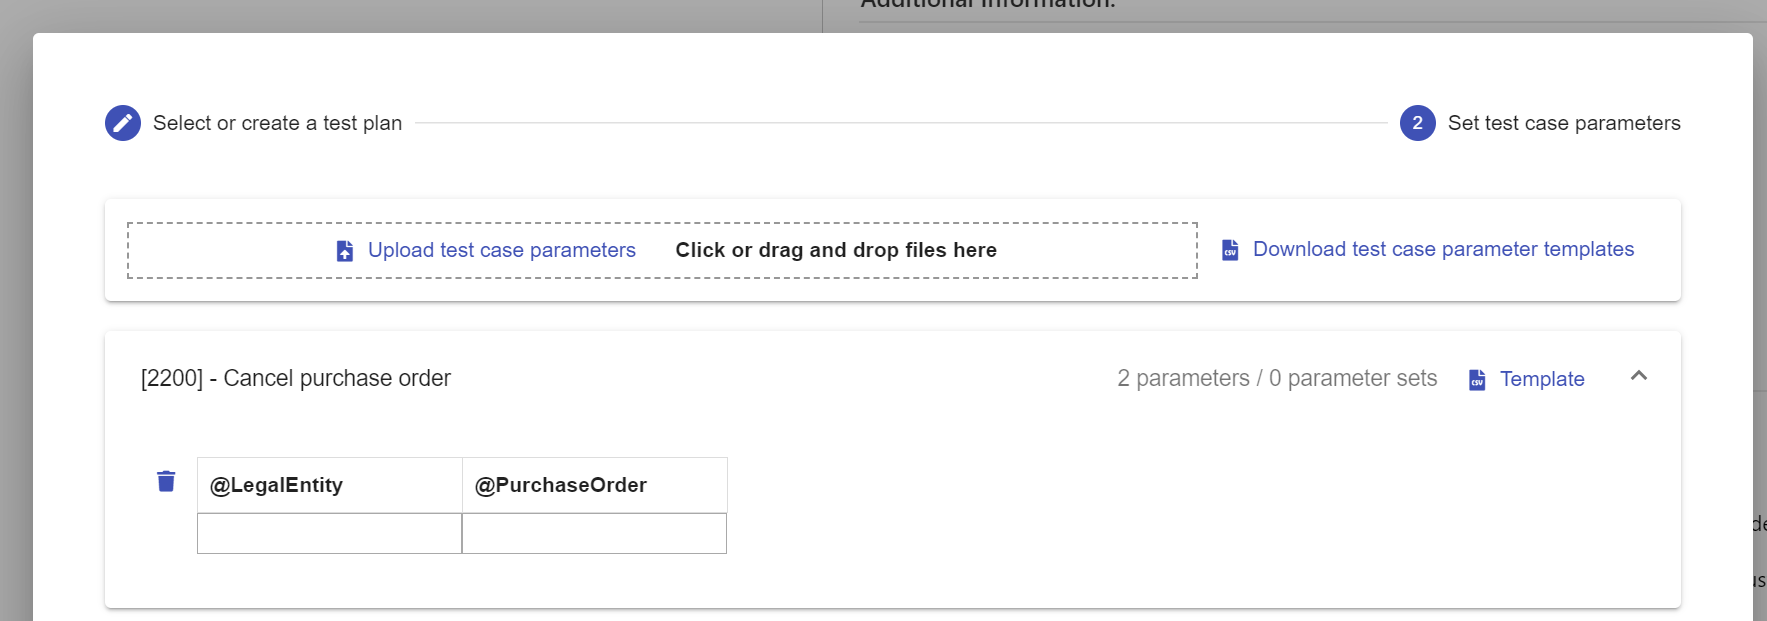
Task: Download test case parameter templates
Action: [1443, 249]
